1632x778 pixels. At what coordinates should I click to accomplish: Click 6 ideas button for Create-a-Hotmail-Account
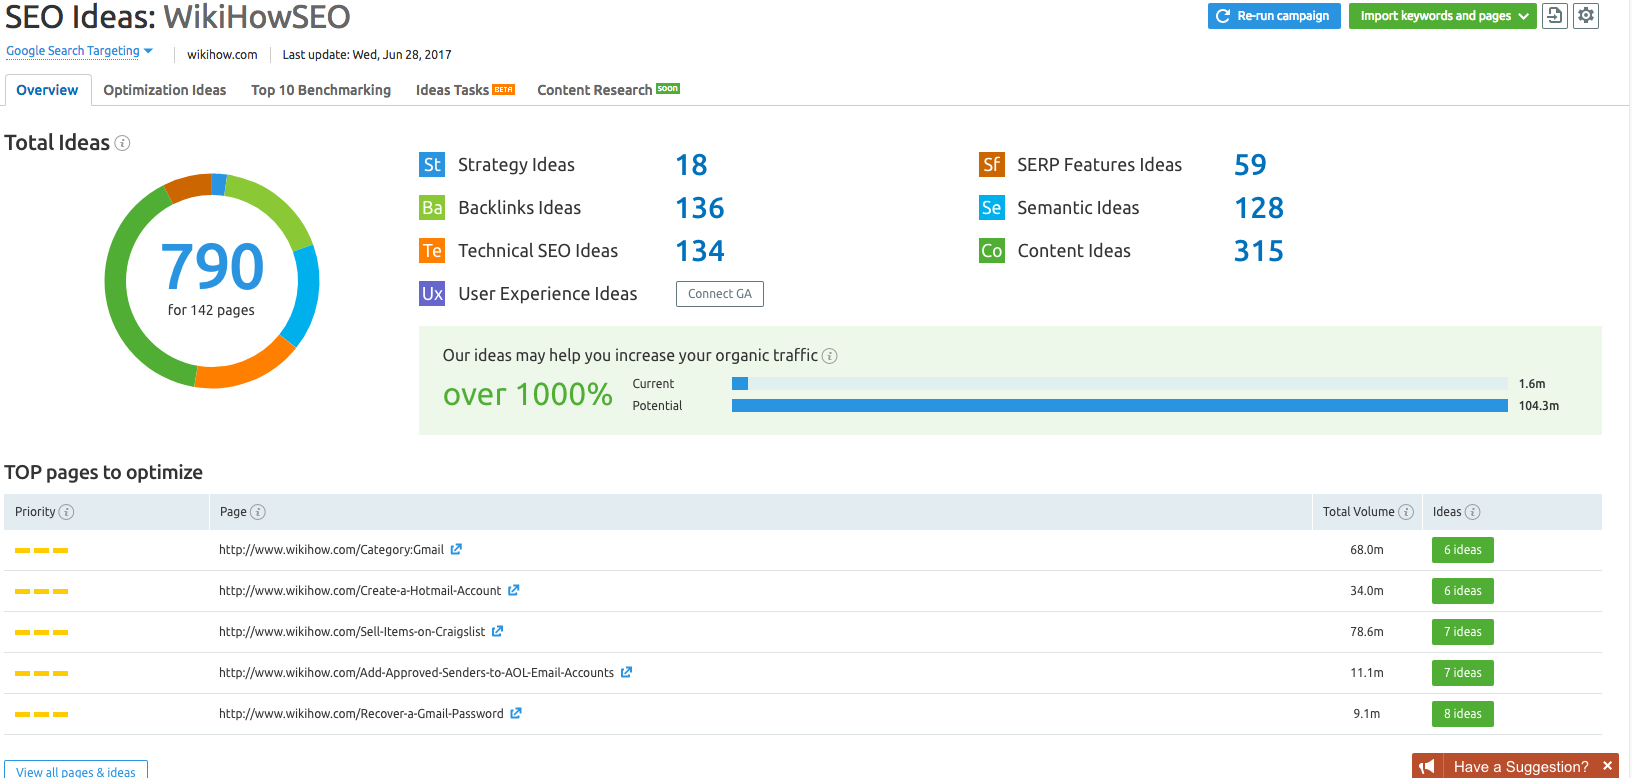tap(1463, 591)
